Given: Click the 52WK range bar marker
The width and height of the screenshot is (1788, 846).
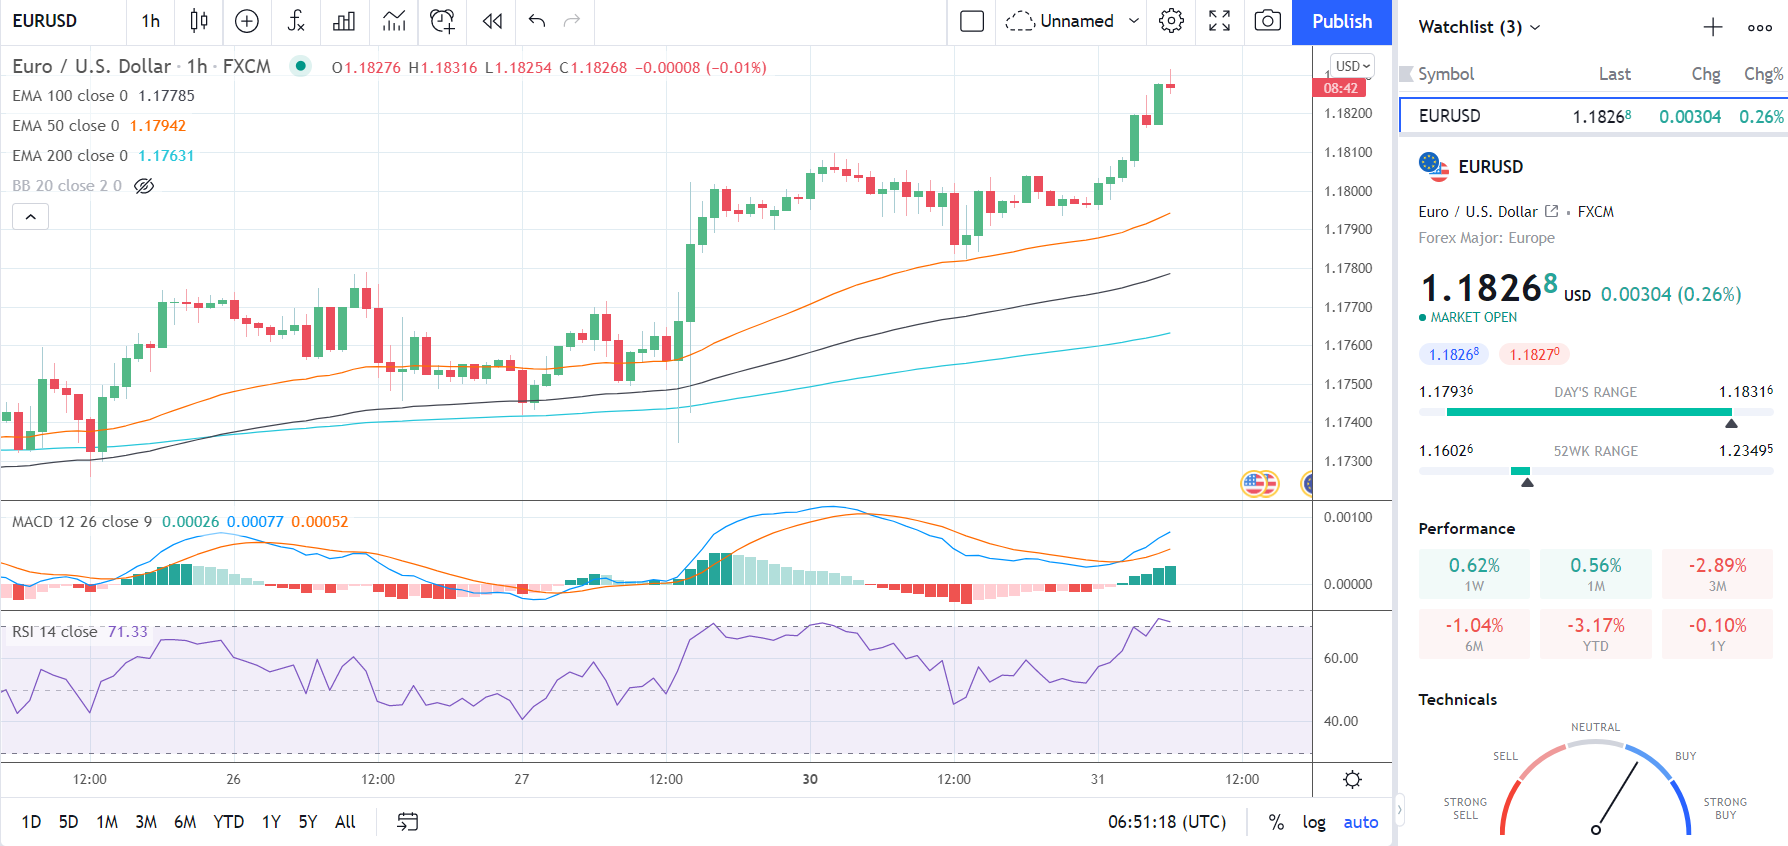Looking at the screenshot, I should pyautogui.click(x=1527, y=482).
